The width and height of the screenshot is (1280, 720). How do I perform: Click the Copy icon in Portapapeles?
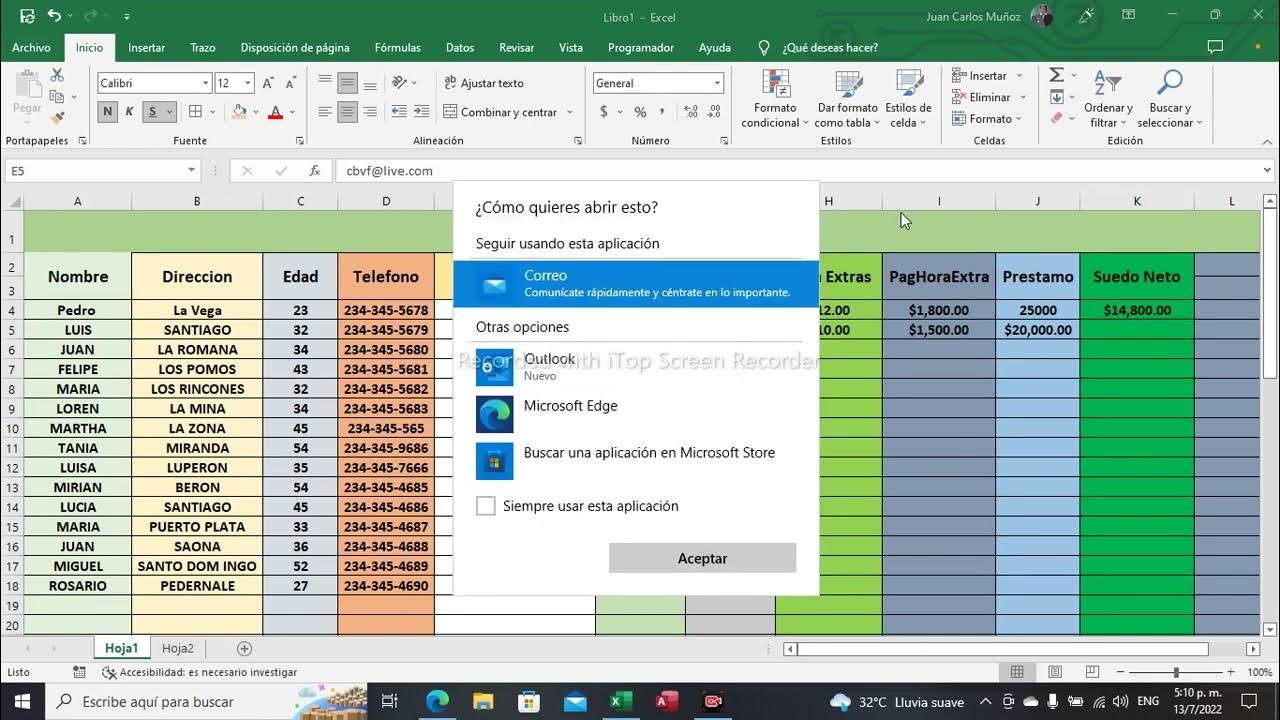(57, 97)
